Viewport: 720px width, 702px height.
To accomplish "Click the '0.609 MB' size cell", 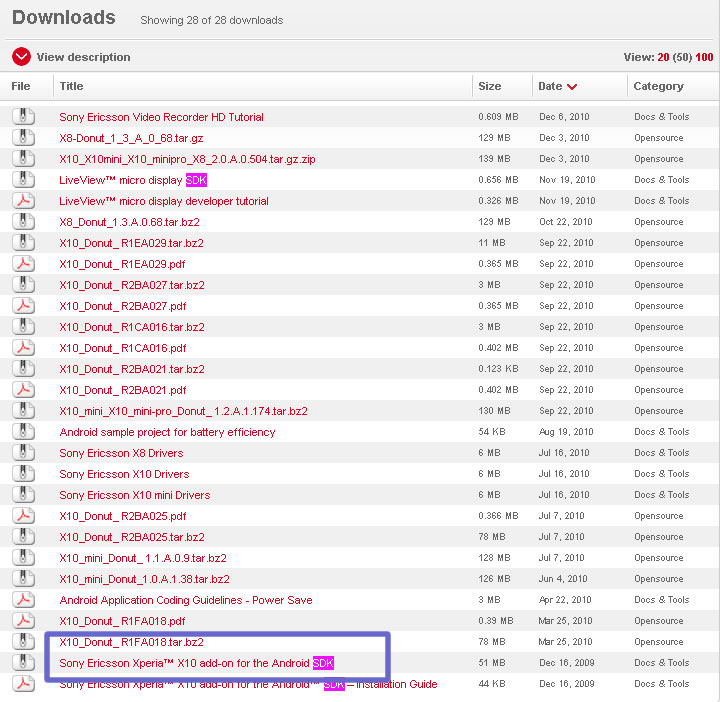I will [x=498, y=117].
